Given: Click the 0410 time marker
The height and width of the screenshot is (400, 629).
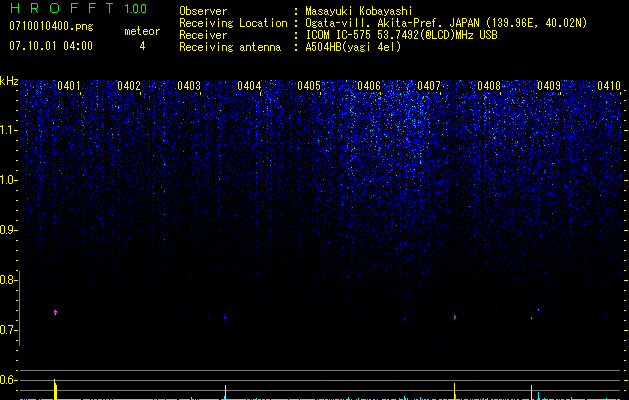Looking at the screenshot, I should (609, 86).
